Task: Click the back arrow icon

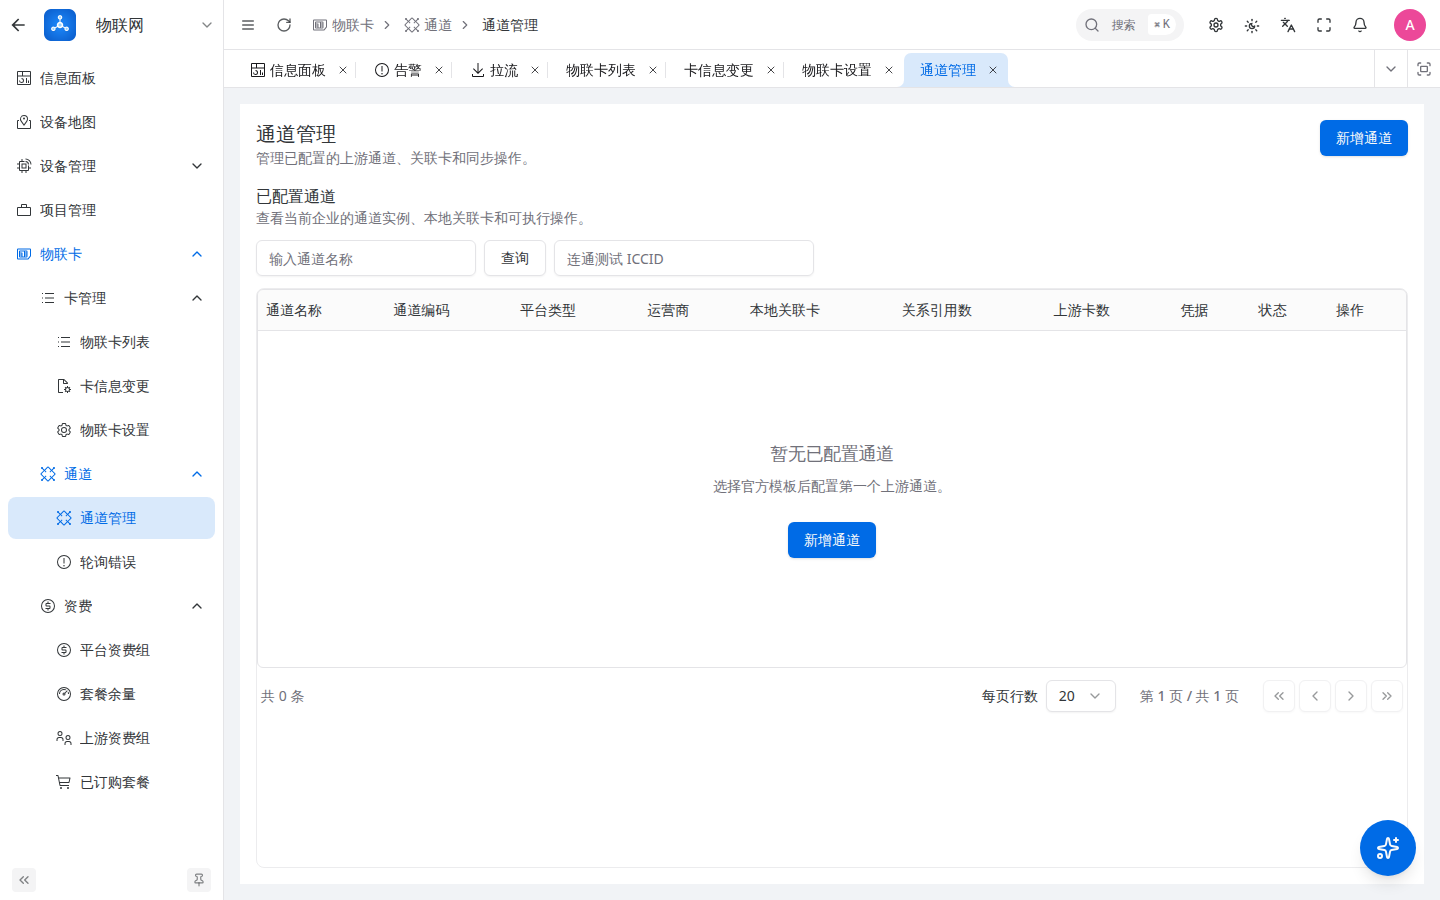Action: click(x=18, y=25)
